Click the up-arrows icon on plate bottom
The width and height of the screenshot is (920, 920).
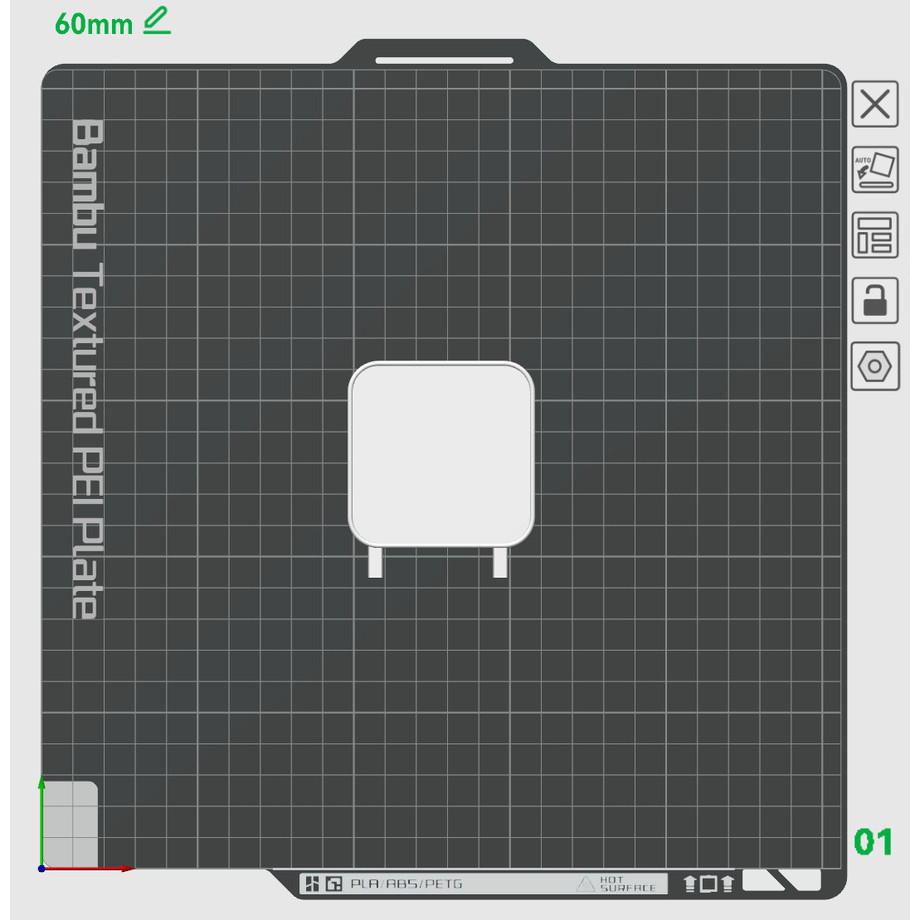pos(709,883)
